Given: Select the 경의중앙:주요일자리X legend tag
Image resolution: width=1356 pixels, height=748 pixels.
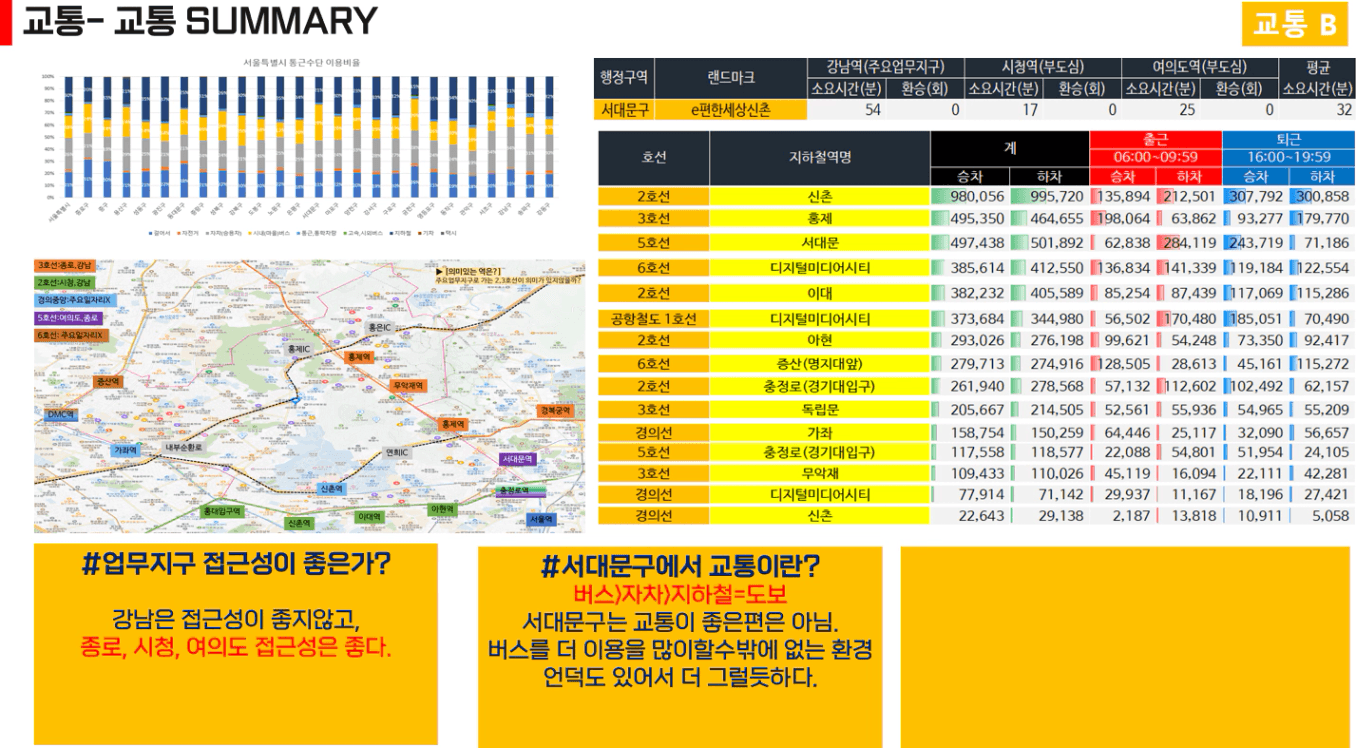Looking at the screenshot, I should [x=75, y=300].
